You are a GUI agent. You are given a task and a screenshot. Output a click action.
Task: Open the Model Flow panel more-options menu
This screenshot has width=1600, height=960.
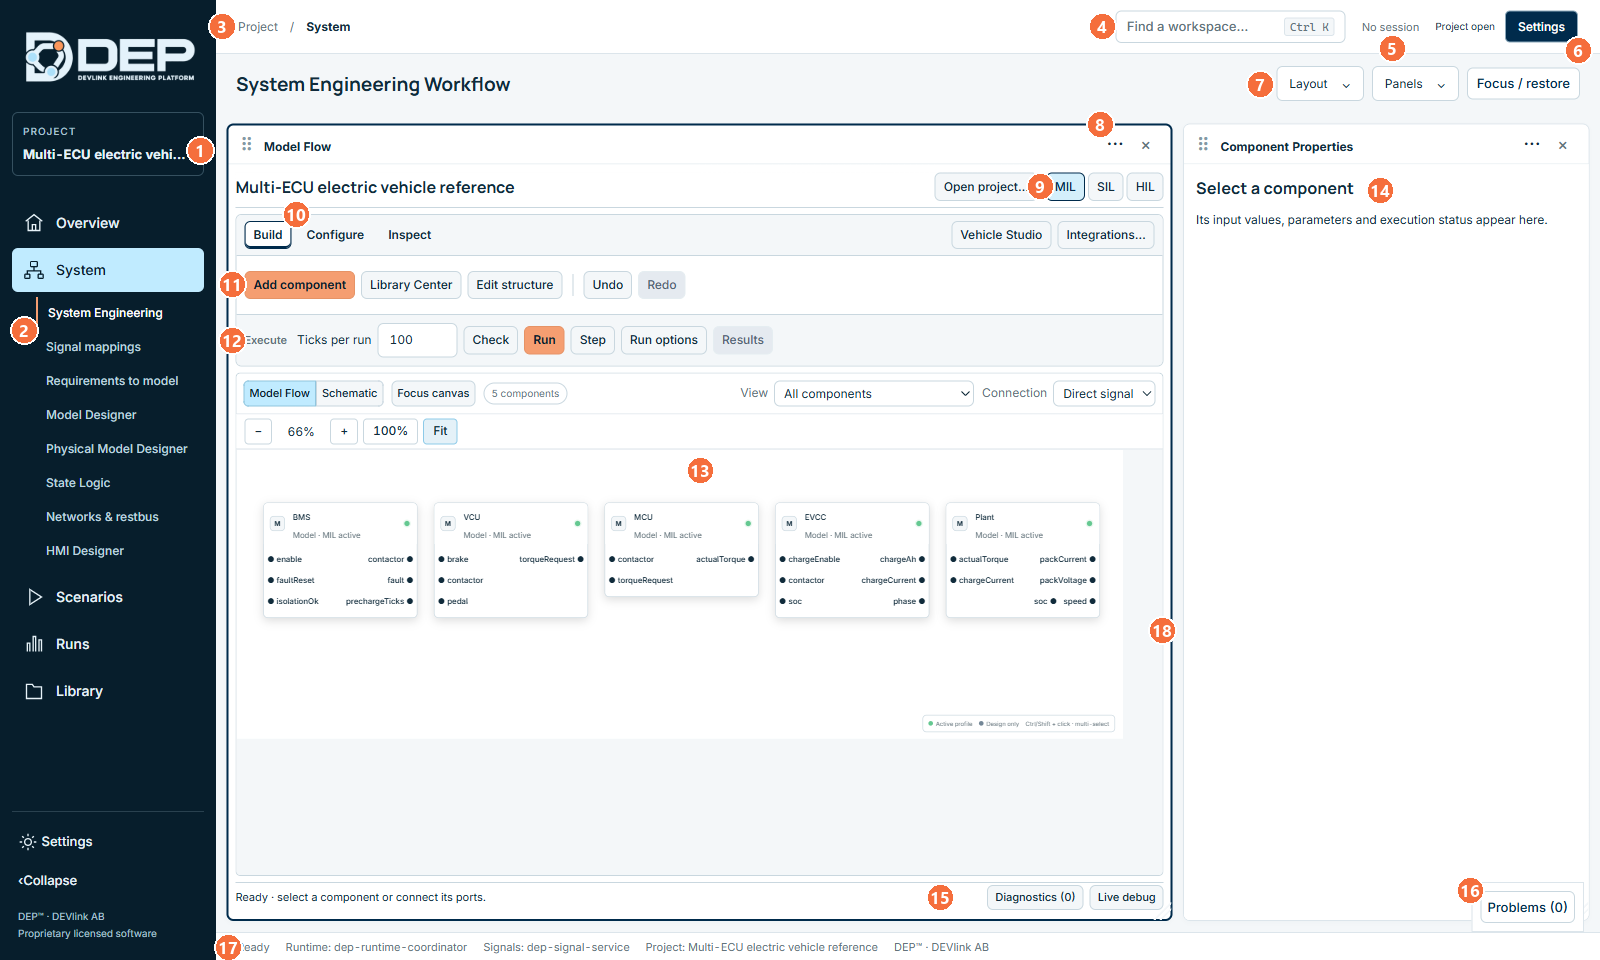(1115, 145)
